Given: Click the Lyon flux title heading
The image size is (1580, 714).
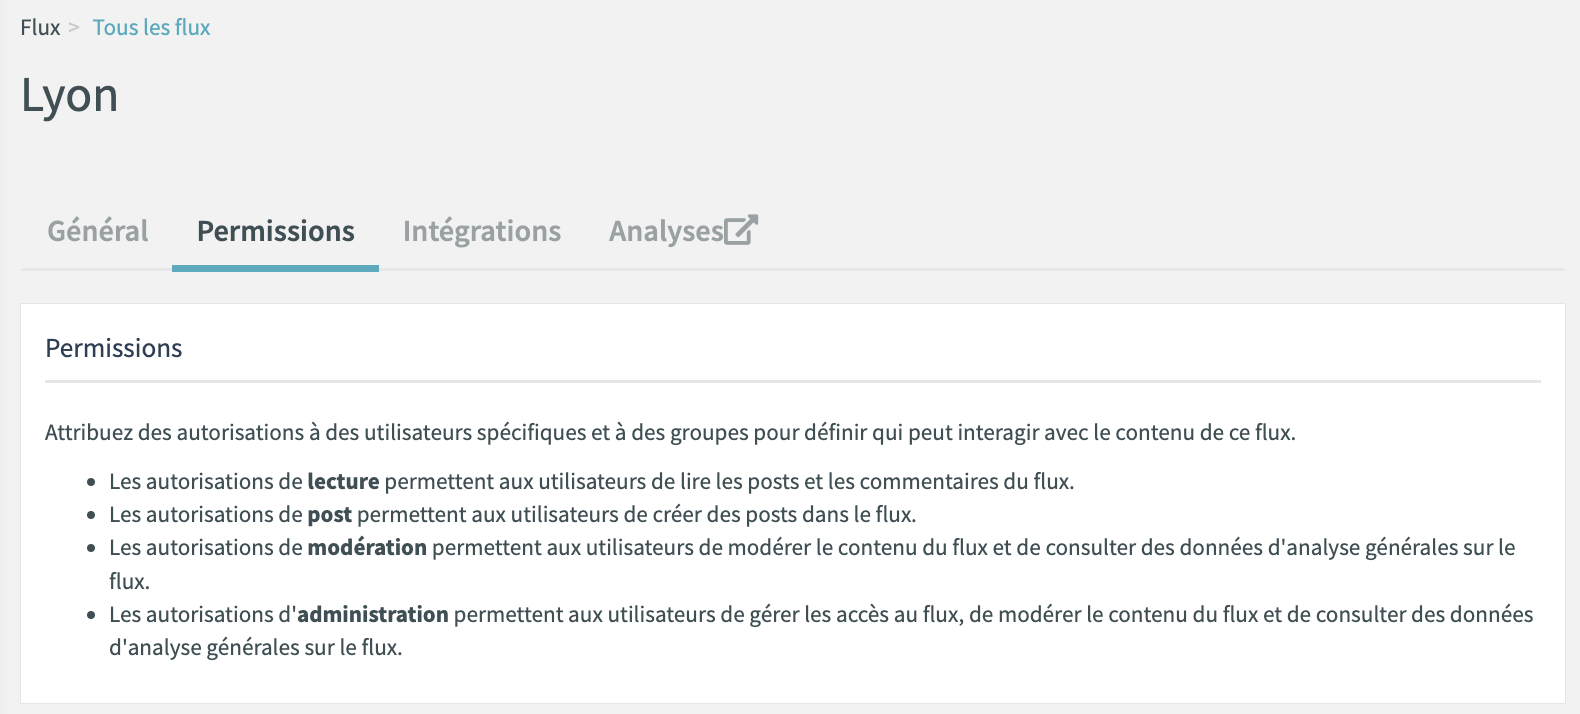Looking at the screenshot, I should click(70, 97).
